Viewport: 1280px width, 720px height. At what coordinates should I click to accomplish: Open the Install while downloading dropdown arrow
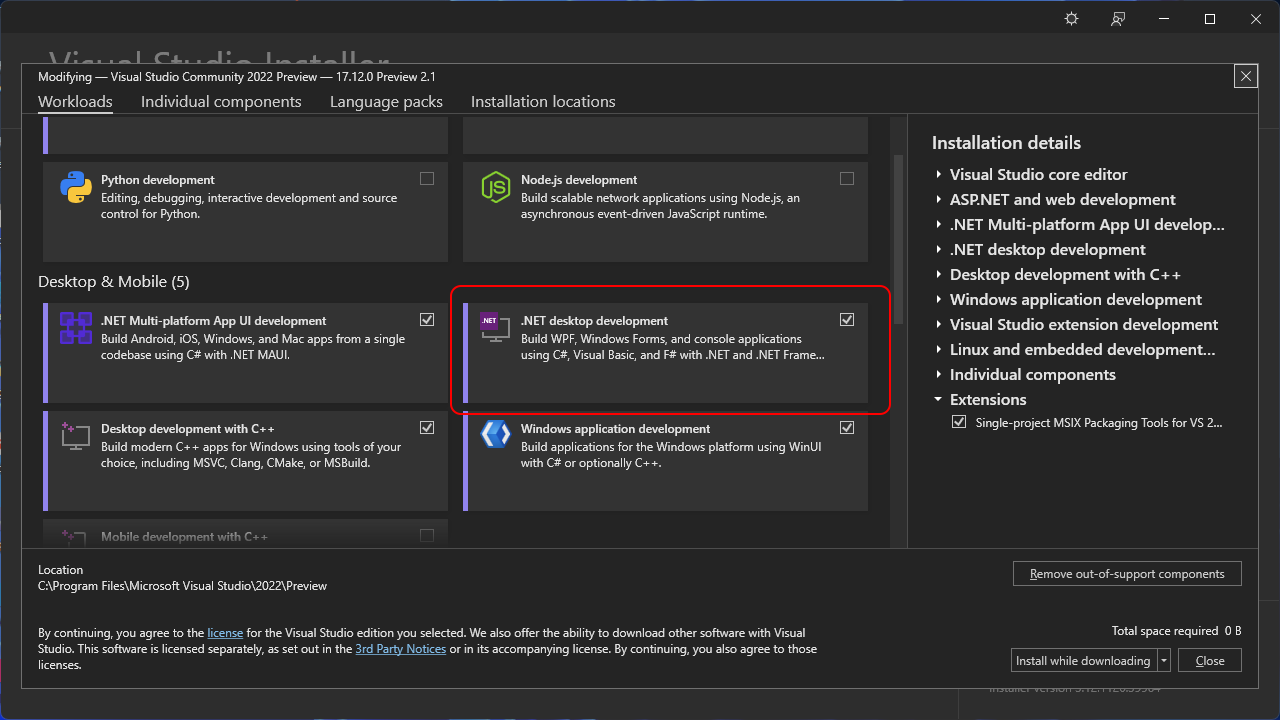[x=1164, y=661]
